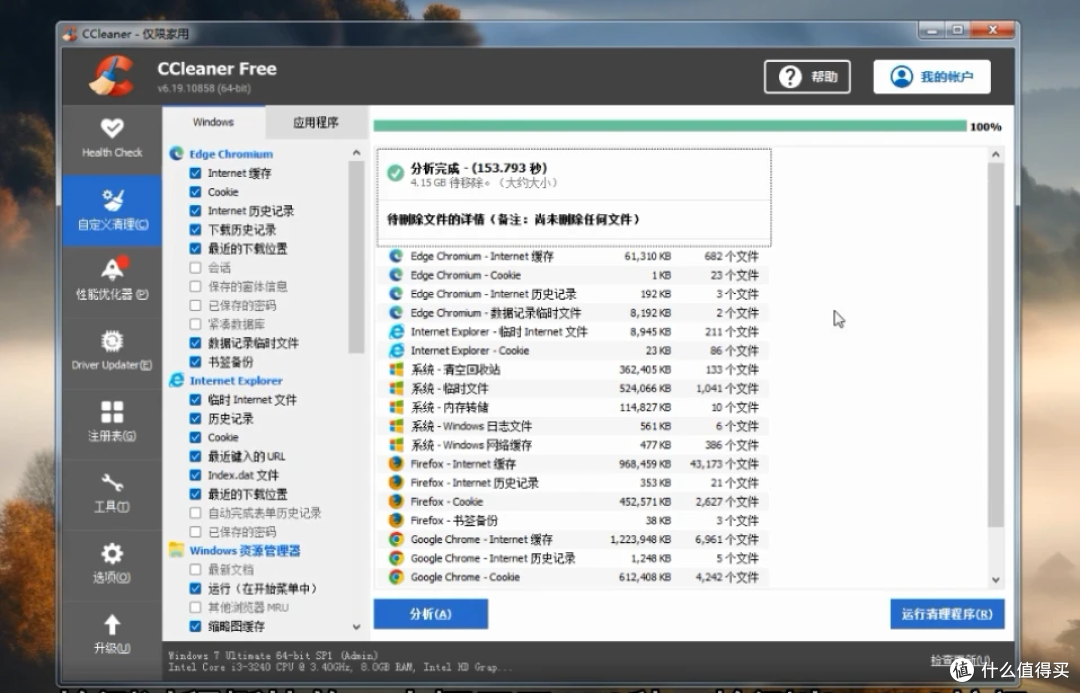
Task: Click the green analysis progress bar
Action: point(669,126)
